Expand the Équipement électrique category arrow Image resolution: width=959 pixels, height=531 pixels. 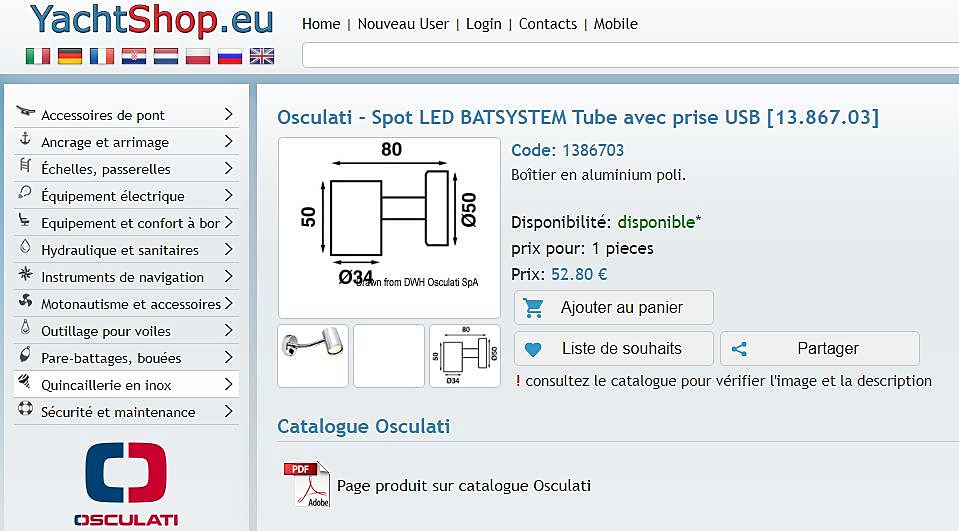(x=228, y=196)
